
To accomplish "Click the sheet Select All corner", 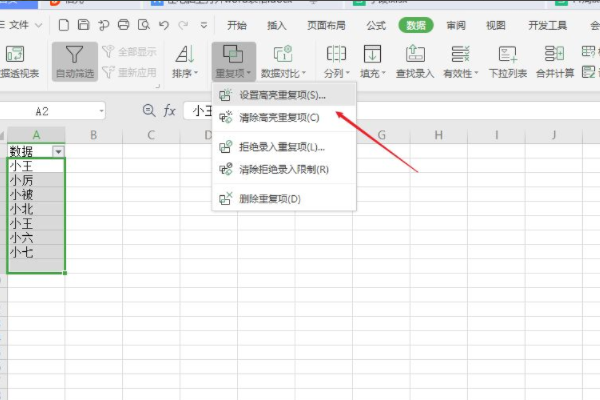I will tap(3, 135).
